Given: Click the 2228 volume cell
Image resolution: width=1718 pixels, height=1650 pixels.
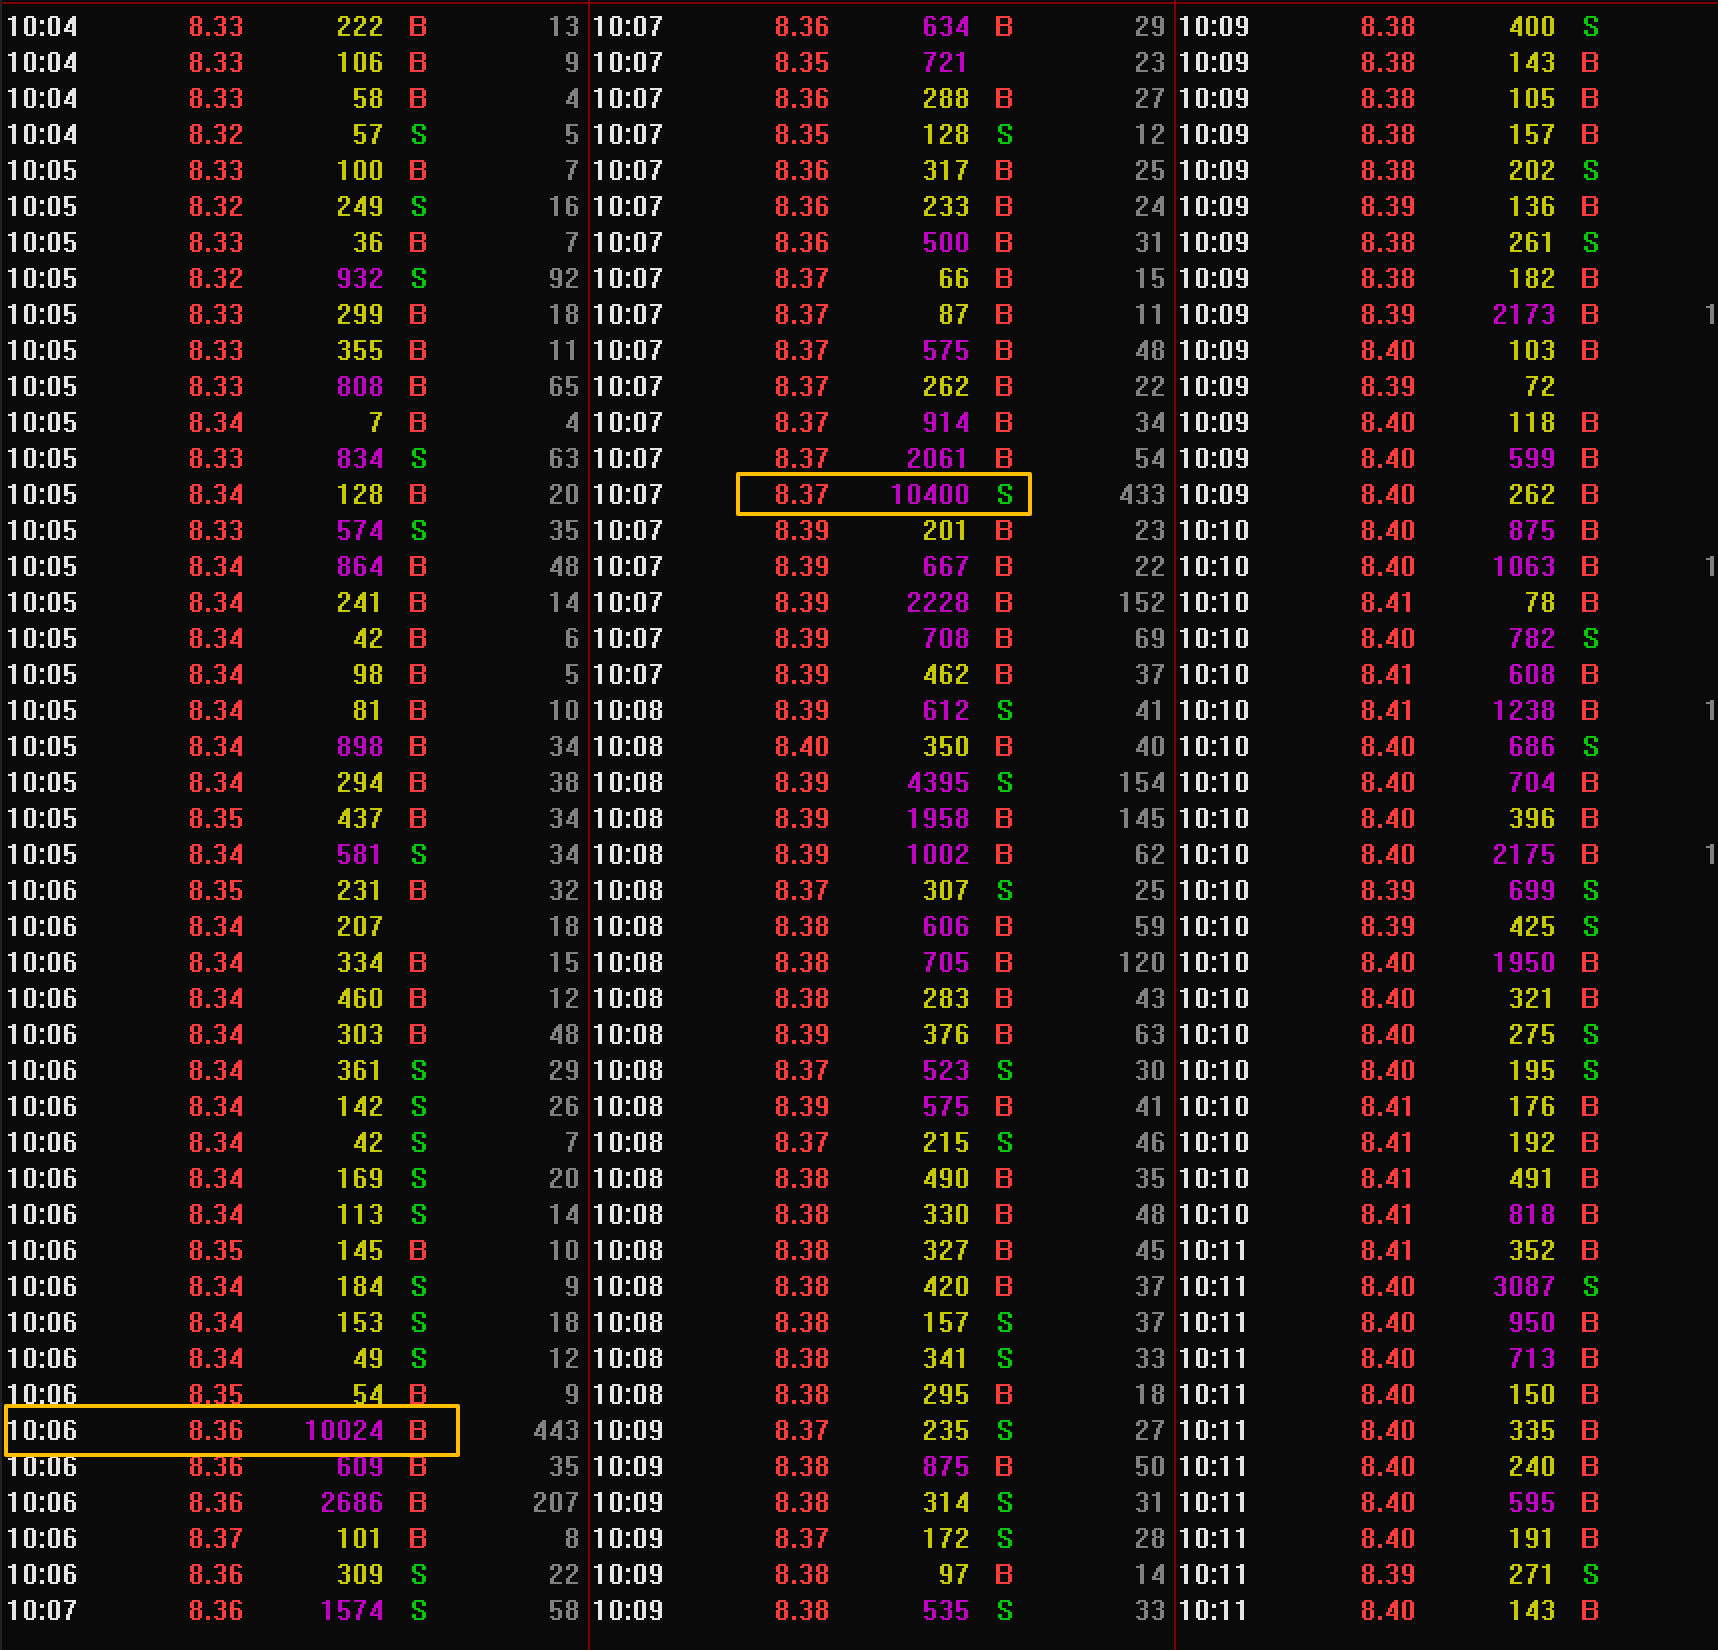Looking at the screenshot, I should tap(938, 602).
